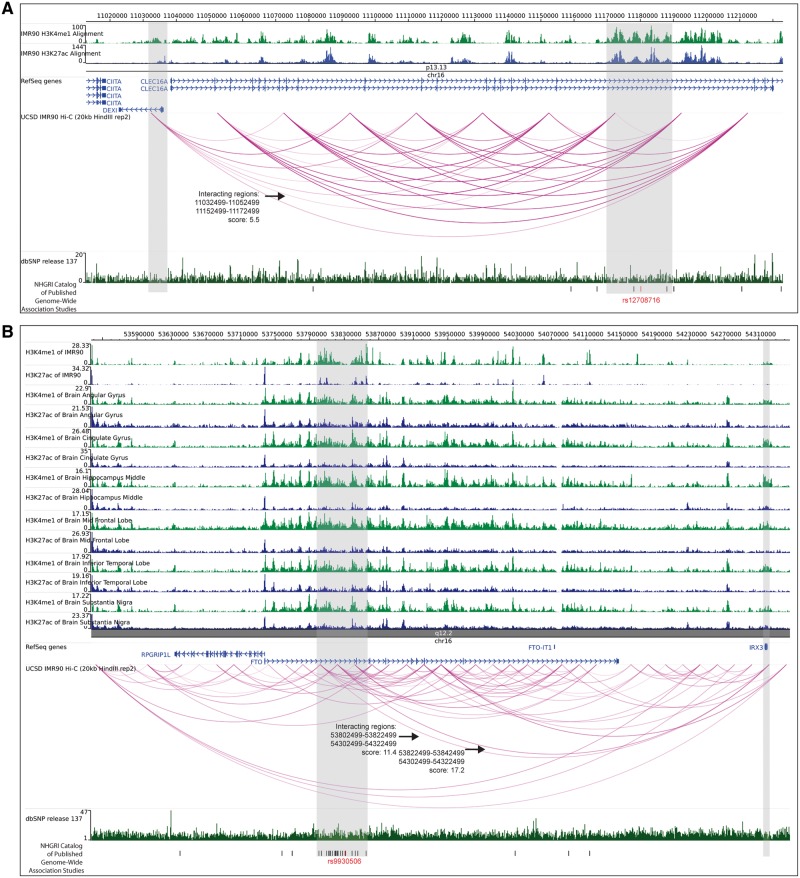Select H3K27ac of Brain Mid Frontal Lobe label
The height and width of the screenshot is (878, 800).
pos(77,540)
